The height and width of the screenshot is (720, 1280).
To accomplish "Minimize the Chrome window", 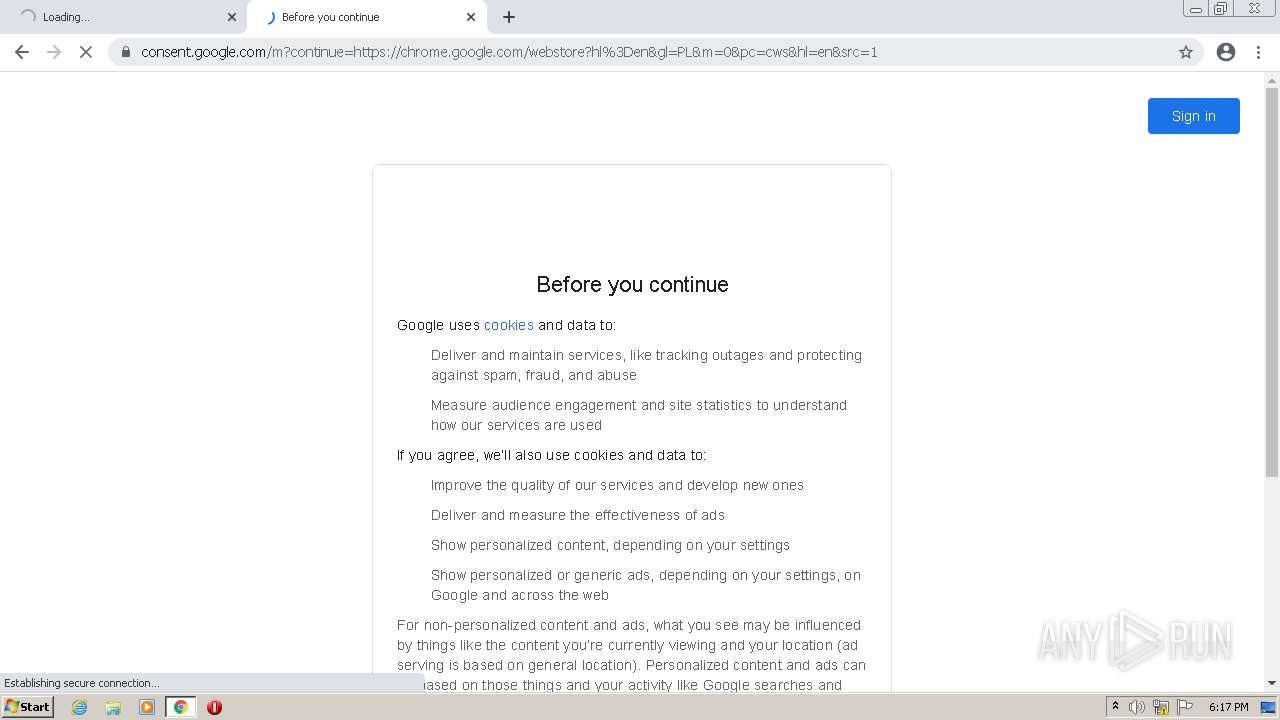I will tap(1196, 9).
